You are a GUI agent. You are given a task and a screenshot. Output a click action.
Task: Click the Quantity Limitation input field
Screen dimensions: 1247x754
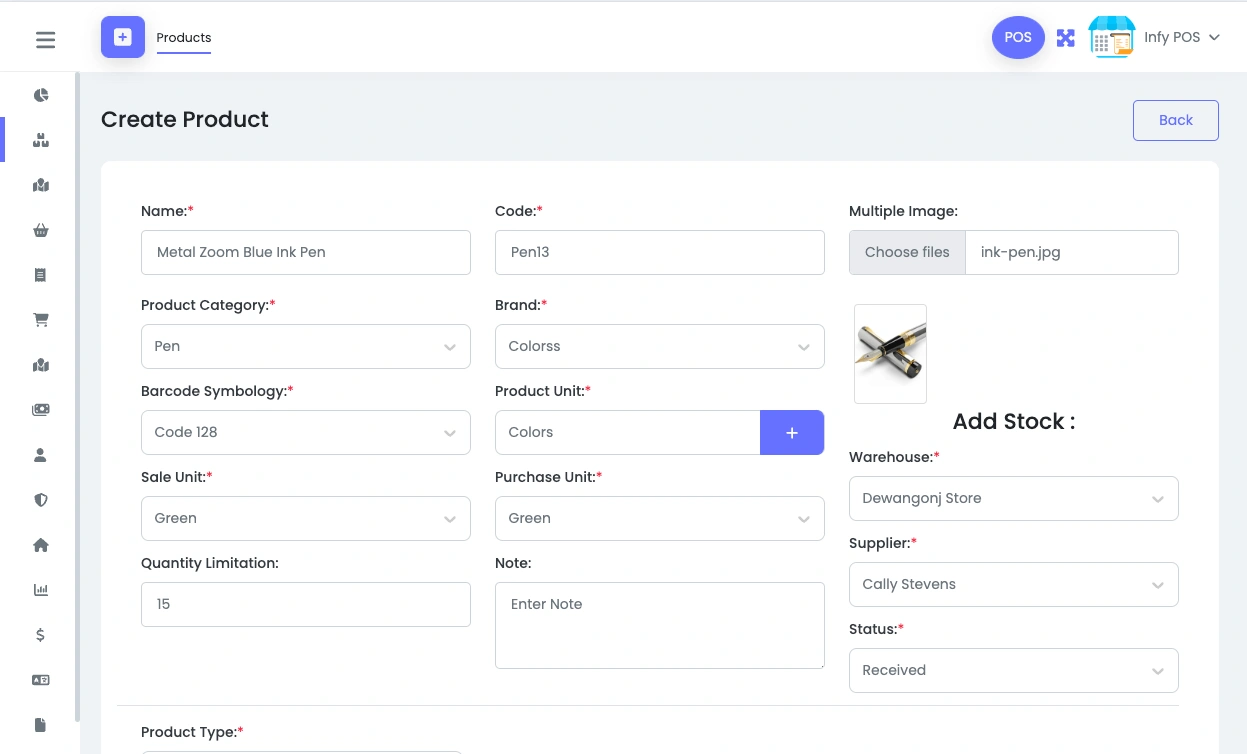tap(305, 604)
